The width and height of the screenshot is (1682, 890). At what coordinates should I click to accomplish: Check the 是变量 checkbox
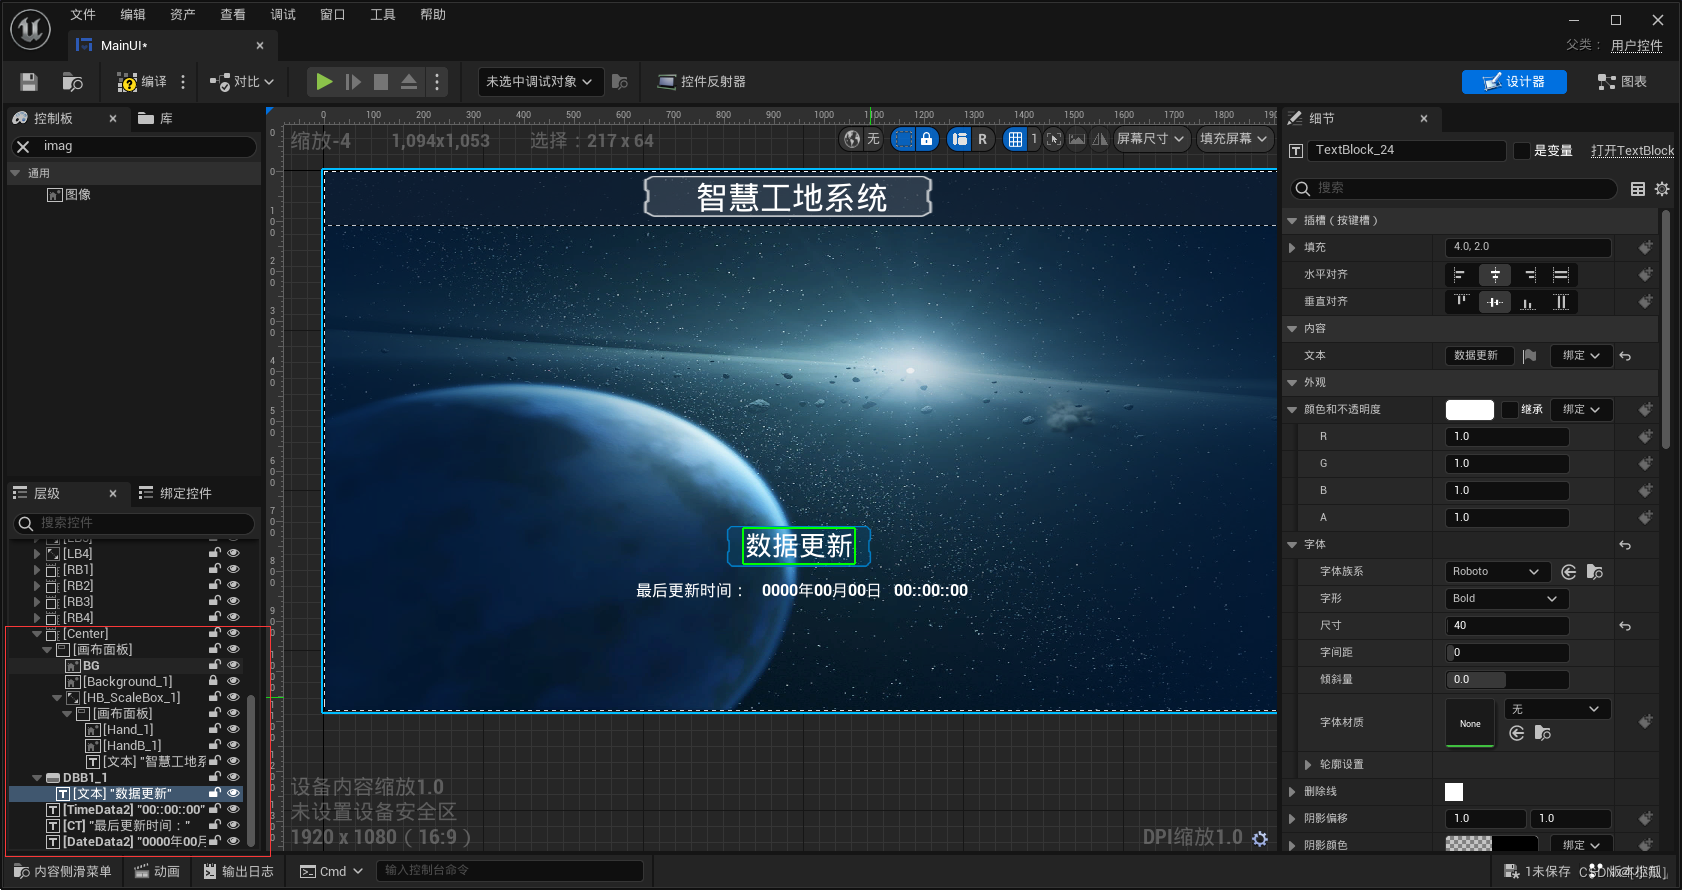(x=1522, y=151)
